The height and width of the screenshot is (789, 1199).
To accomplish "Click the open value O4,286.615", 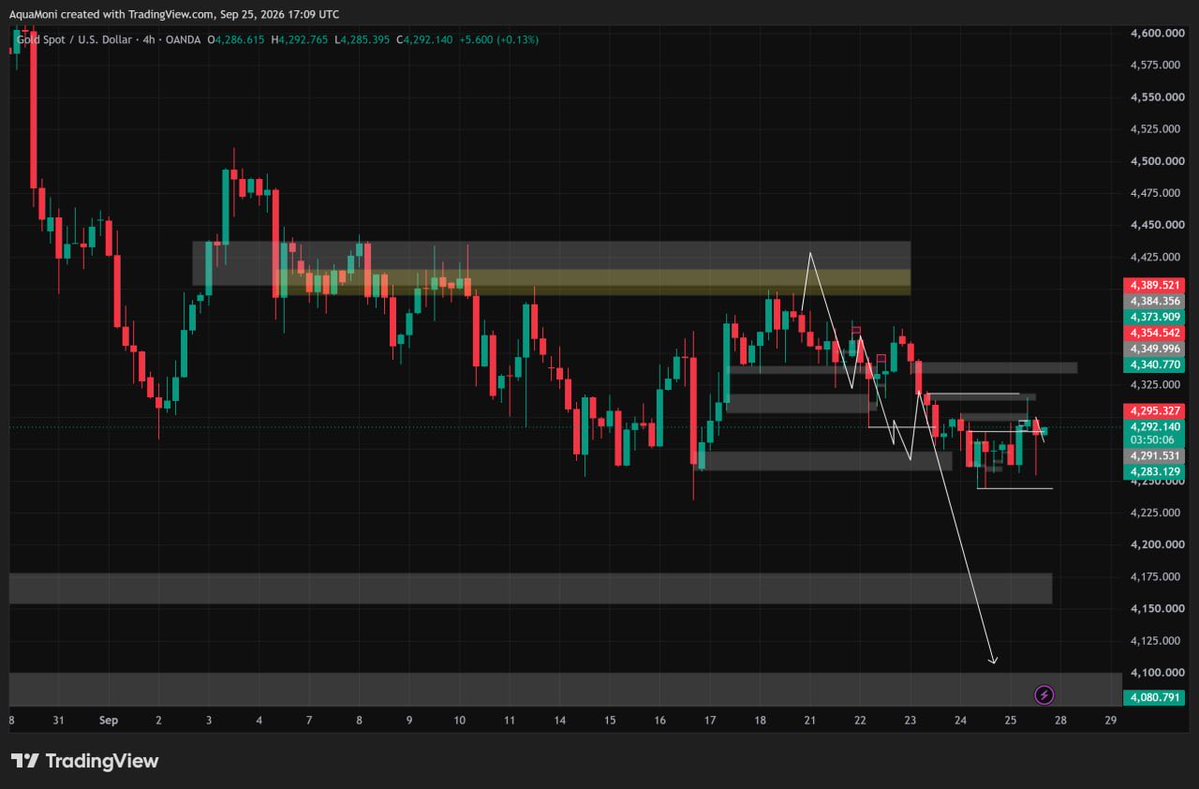I will [x=236, y=39].
